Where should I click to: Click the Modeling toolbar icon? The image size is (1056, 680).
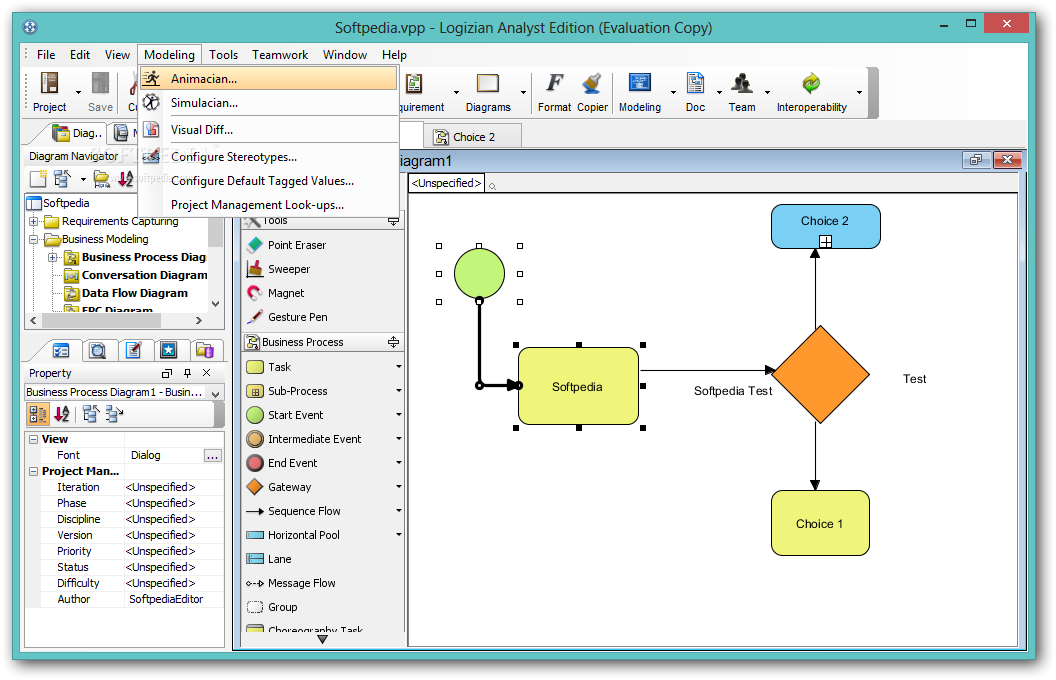[x=640, y=92]
